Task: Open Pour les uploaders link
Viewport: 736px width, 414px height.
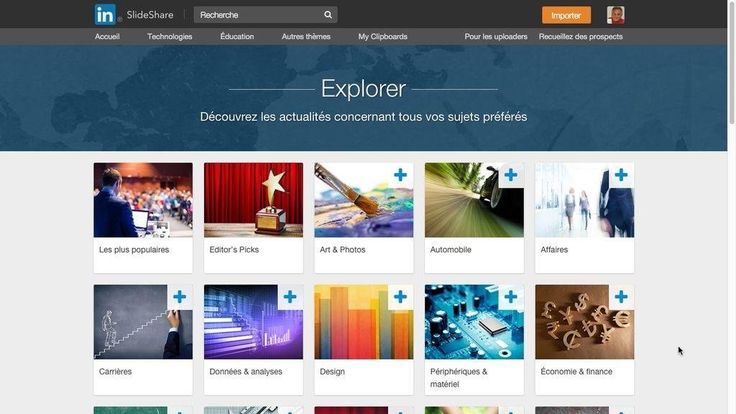Action: click(496, 37)
